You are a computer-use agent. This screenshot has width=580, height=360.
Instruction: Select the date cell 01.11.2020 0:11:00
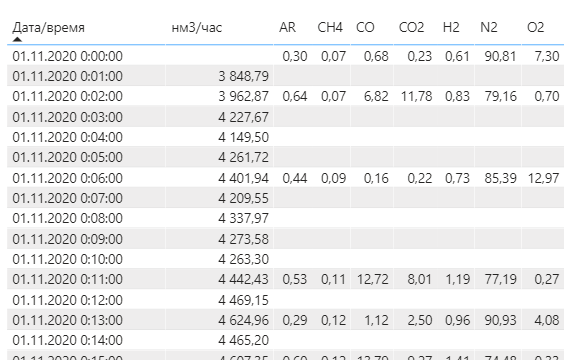tap(67, 279)
